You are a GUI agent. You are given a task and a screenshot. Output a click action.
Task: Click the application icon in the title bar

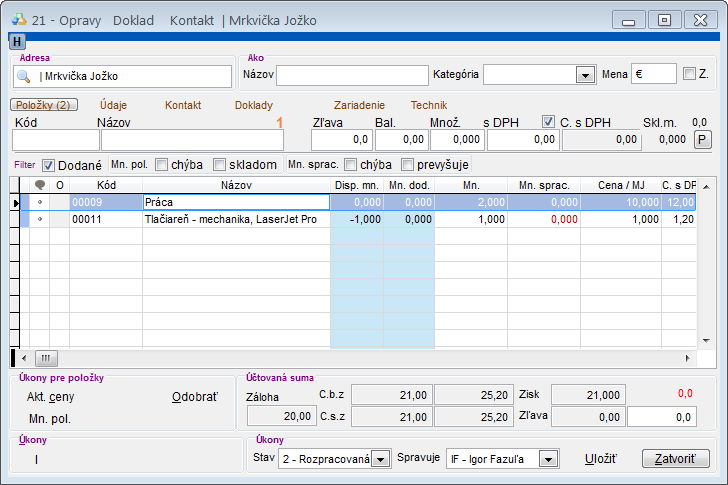pyautogui.click(x=17, y=19)
